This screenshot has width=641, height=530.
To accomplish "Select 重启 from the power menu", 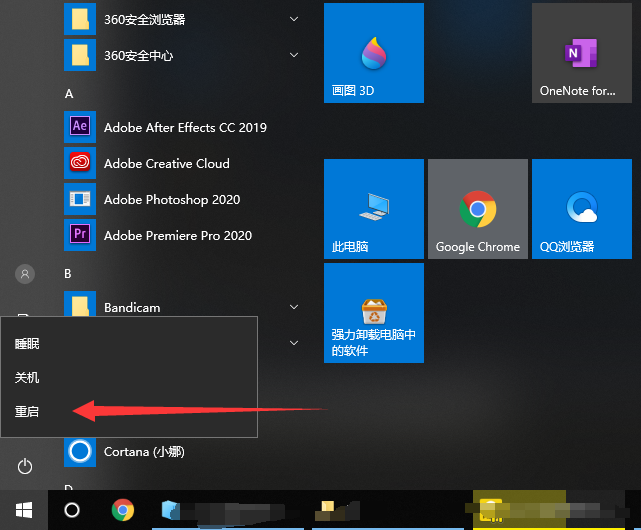I will click(27, 411).
